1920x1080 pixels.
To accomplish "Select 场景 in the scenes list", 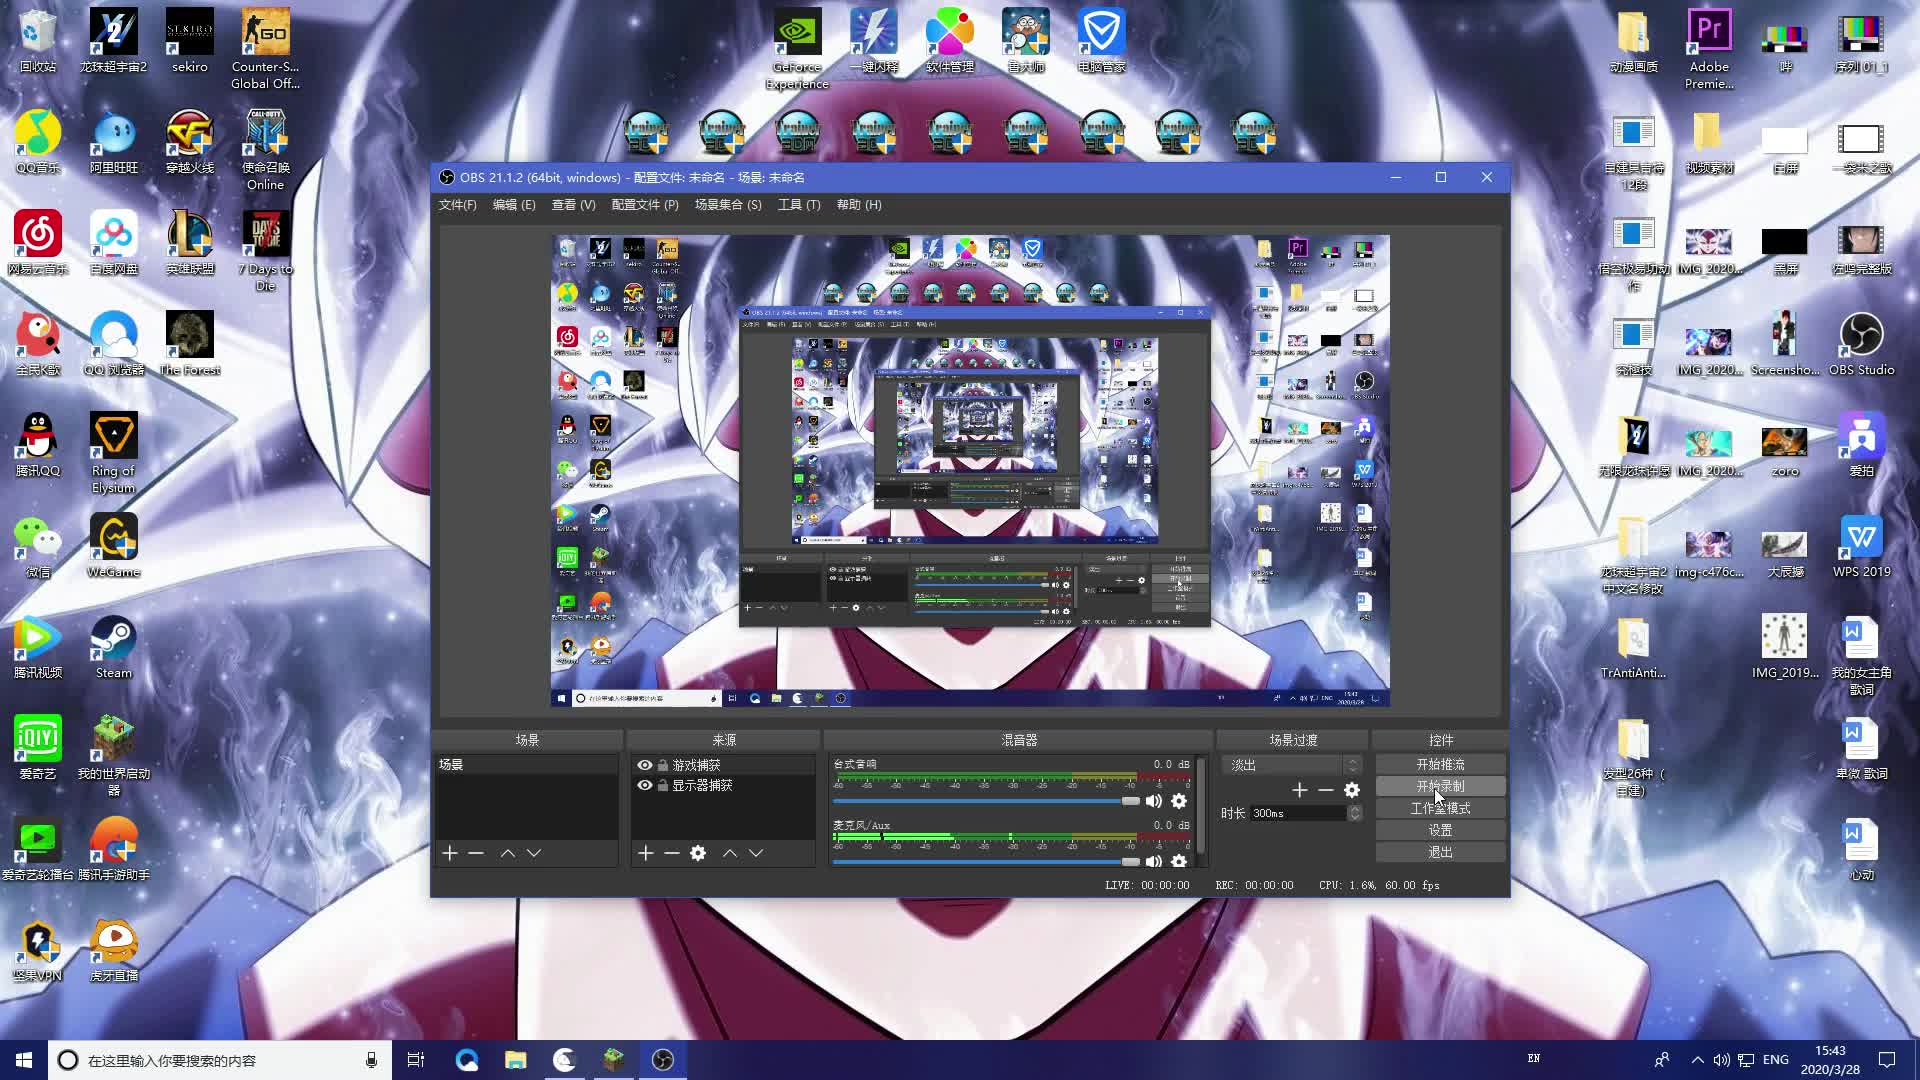I will coord(526,765).
